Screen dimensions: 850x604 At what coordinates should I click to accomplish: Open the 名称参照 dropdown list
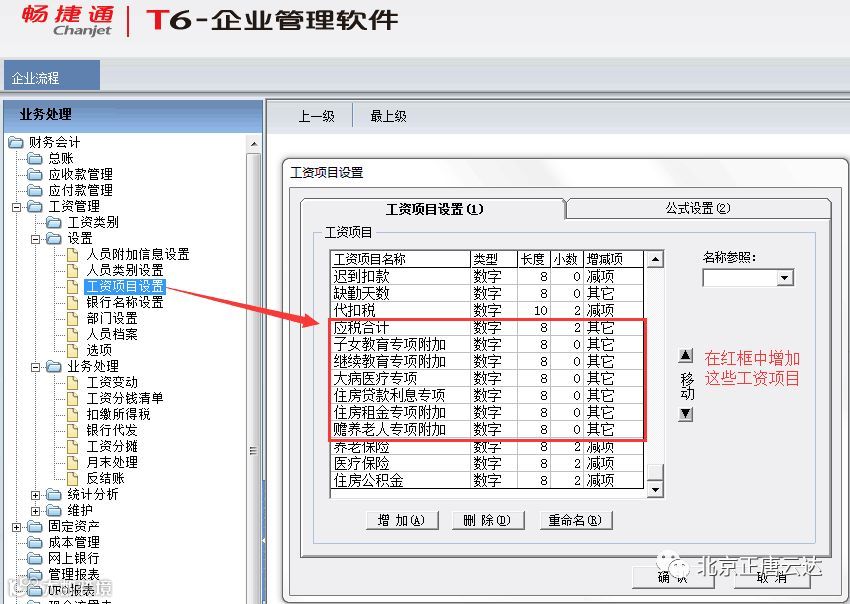point(784,278)
